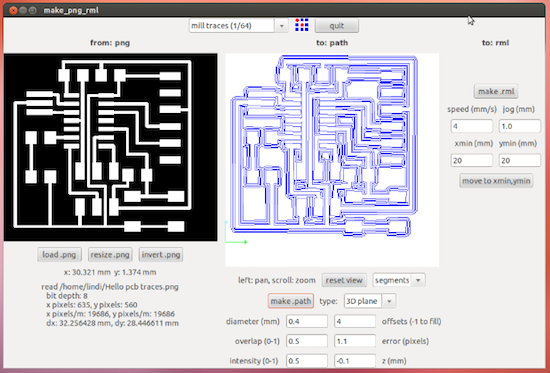Focus the speed (mm/s) field
550x373 pixels.
471,126
